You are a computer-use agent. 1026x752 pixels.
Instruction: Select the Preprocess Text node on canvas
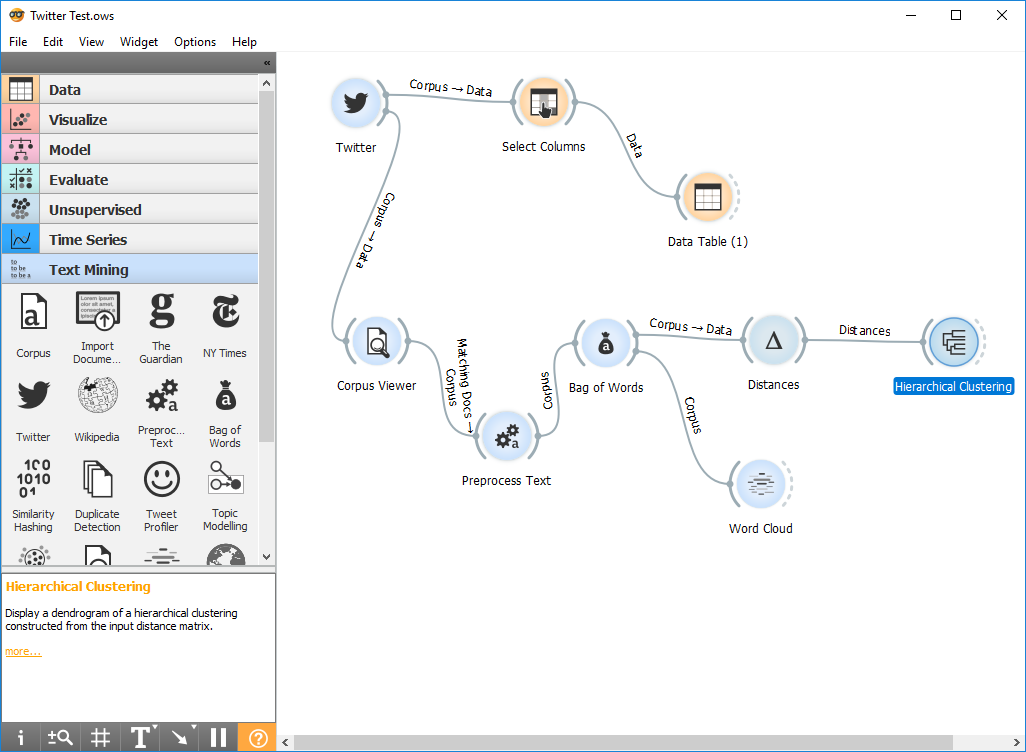(506, 437)
